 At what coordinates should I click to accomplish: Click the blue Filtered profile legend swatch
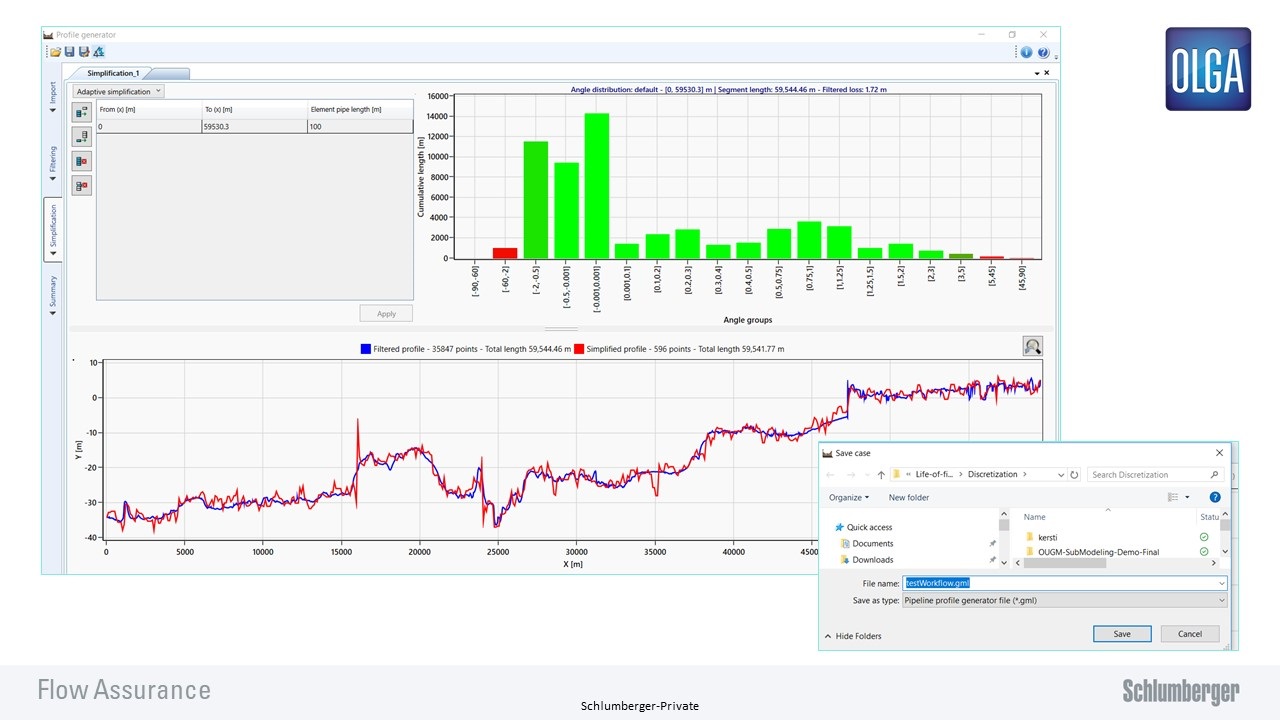tap(365, 349)
